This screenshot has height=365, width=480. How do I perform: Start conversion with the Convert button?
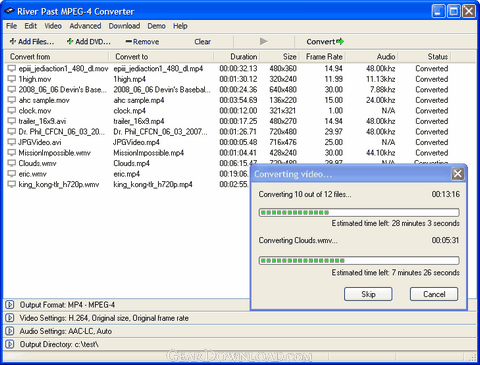325,42
